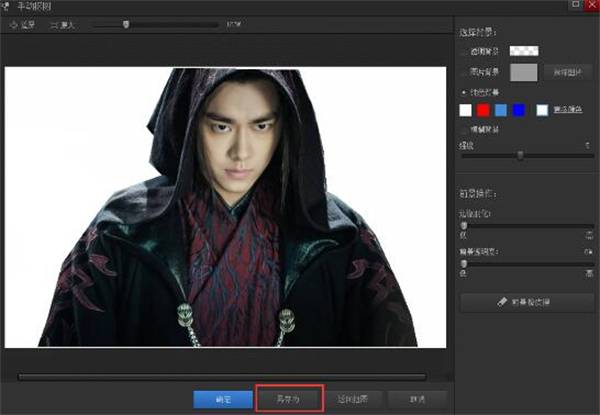Open the more colors link

[x=568, y=110]
